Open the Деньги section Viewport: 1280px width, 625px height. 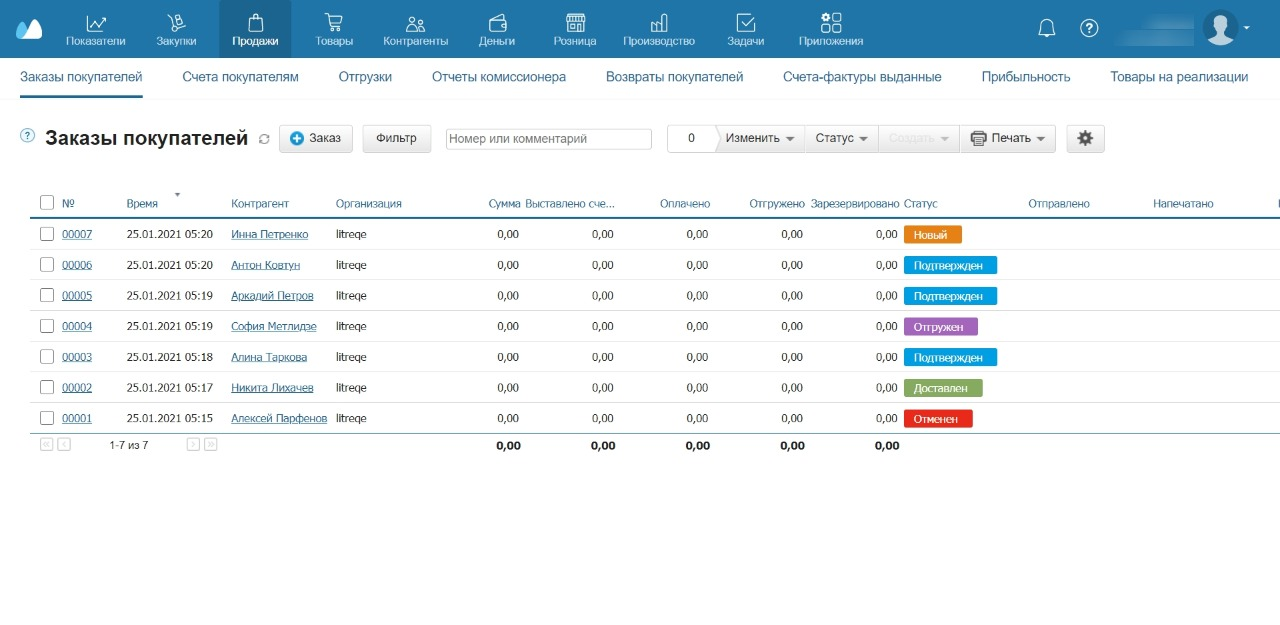coord(497,29)
